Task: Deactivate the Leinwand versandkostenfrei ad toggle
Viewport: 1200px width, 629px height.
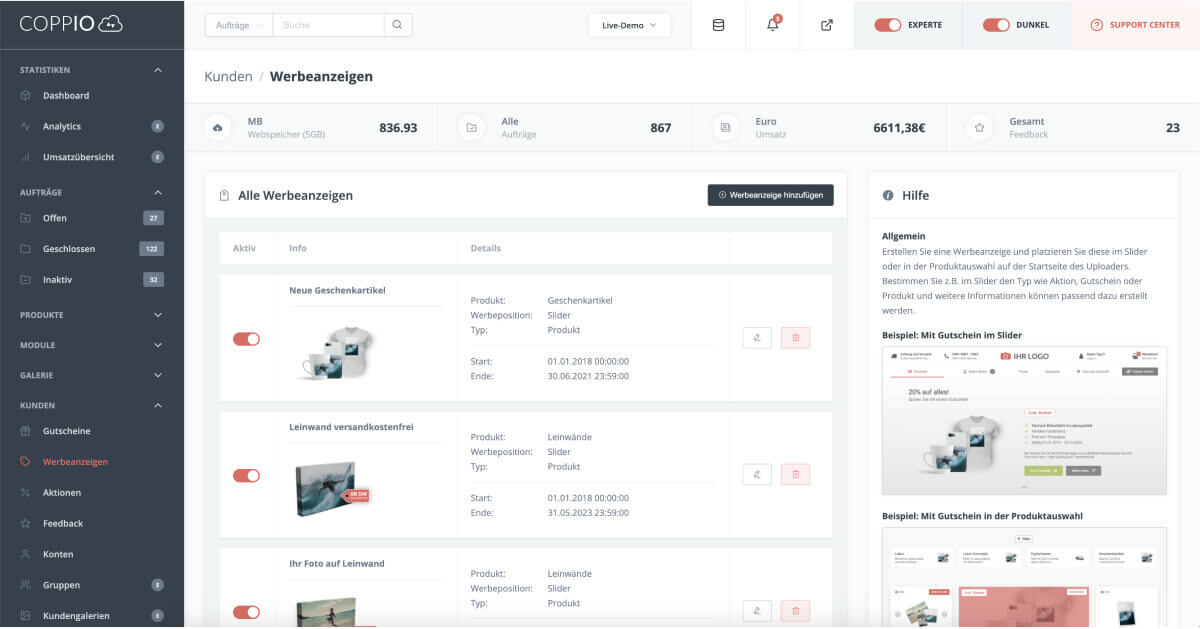Action: 246,476
